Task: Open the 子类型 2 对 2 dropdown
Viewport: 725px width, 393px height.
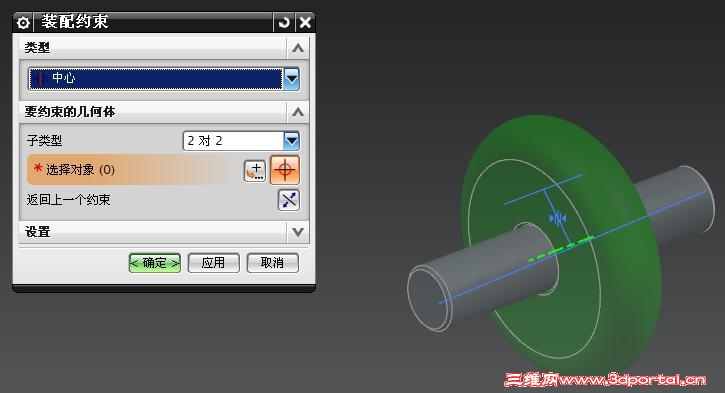Action: (x=292, y=141)
